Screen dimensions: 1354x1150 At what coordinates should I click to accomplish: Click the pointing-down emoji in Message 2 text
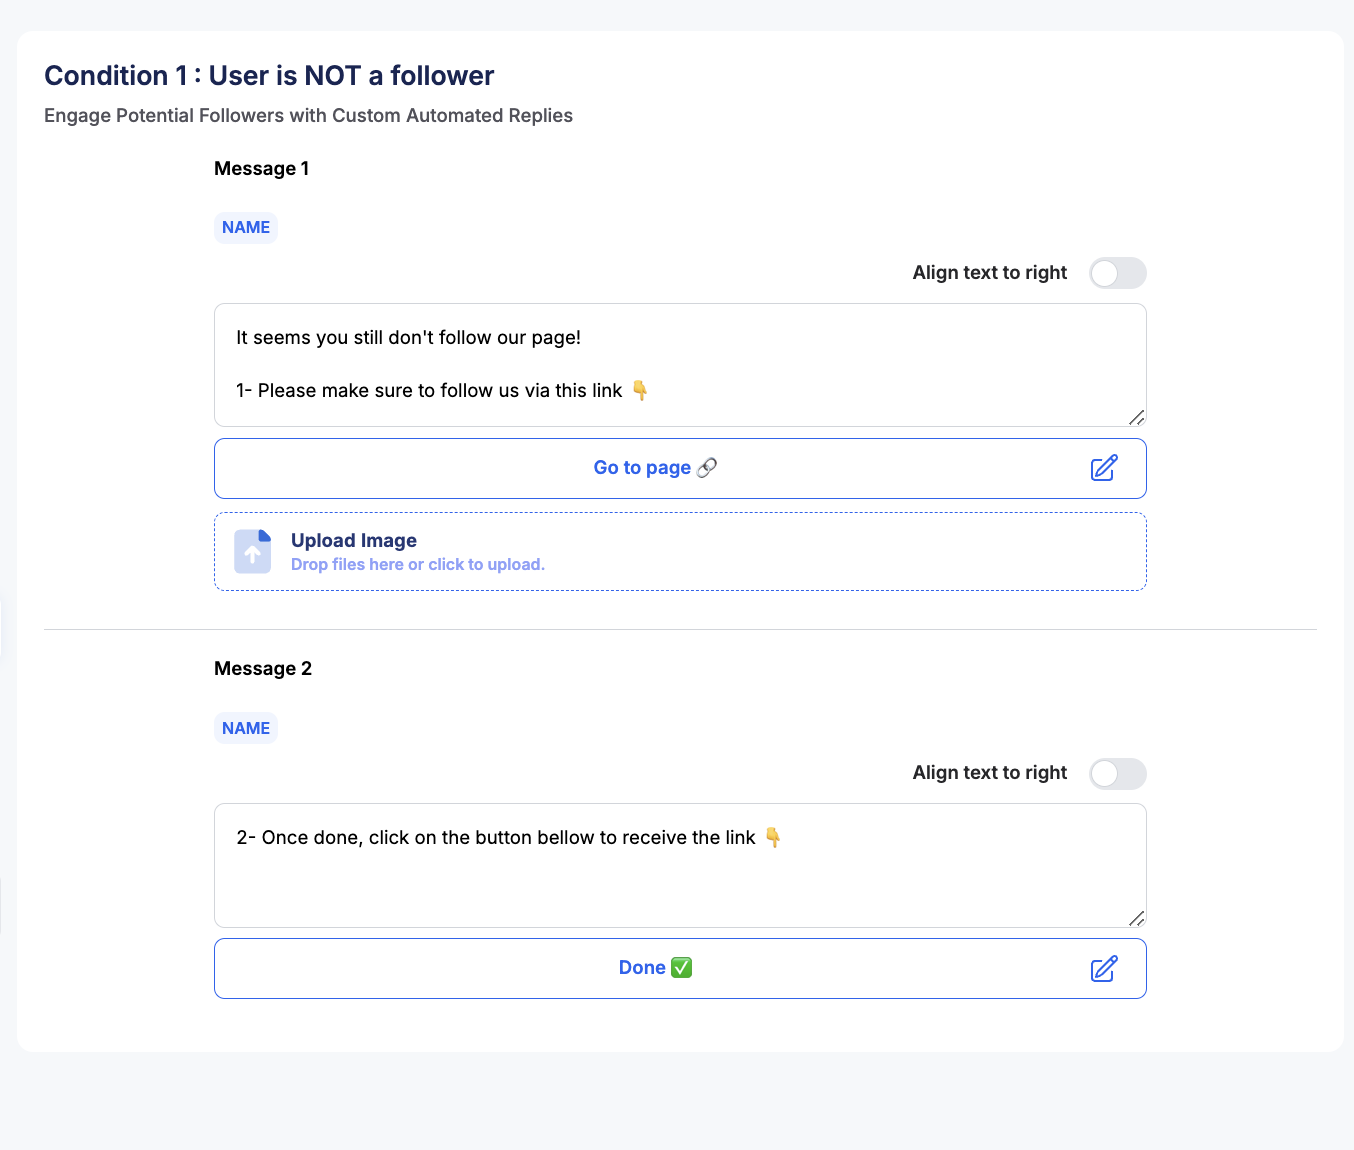tap(773, 837)
